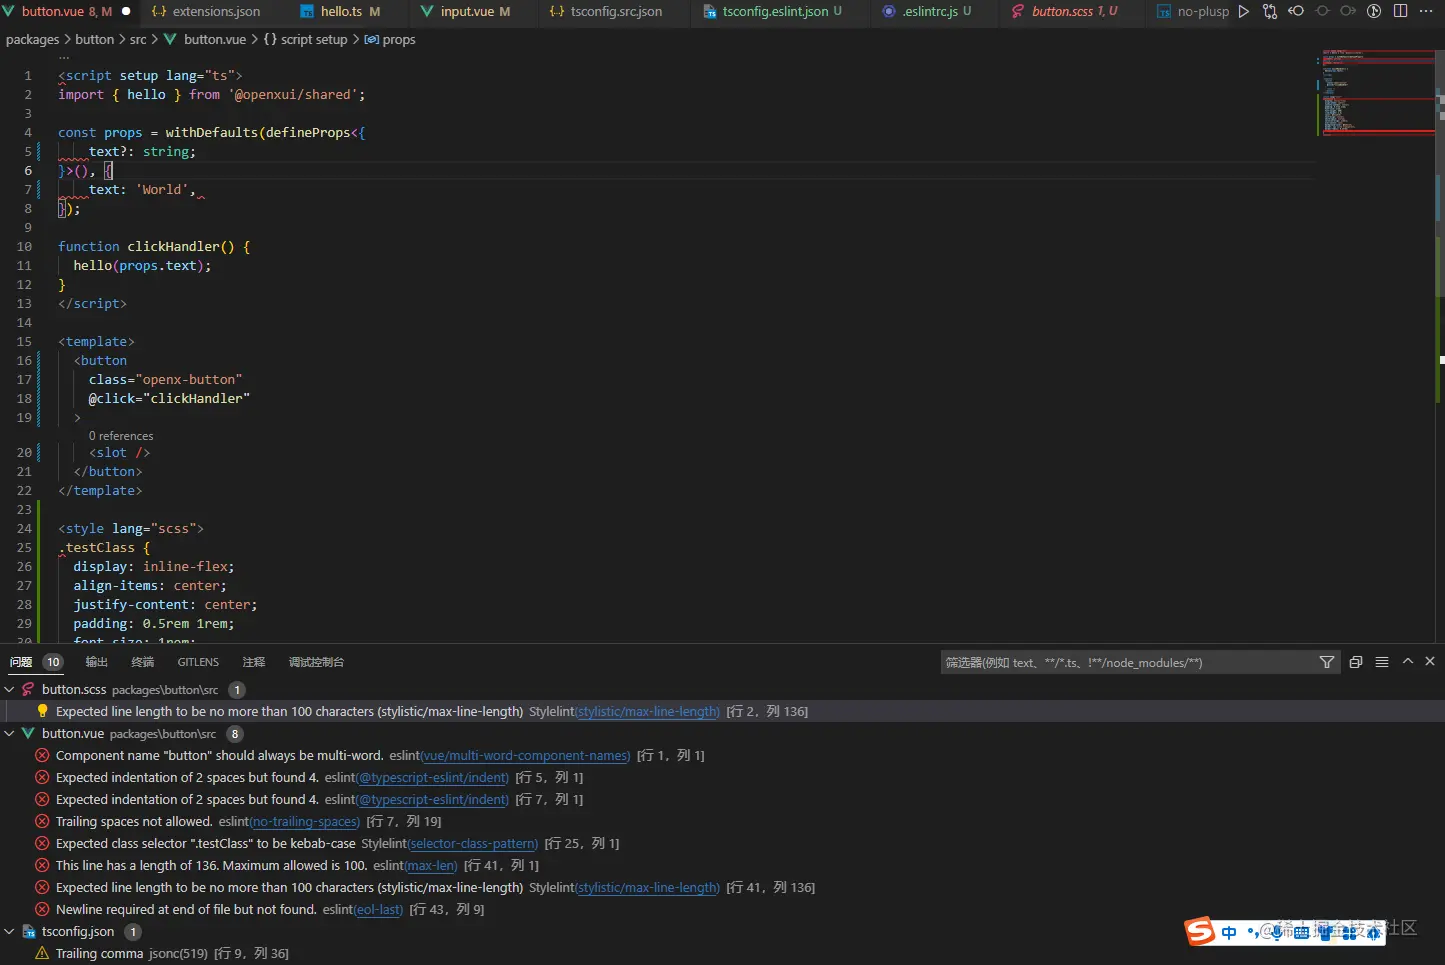Click the filter funnel icon in Problems panel
This screenshot has height=965, width=1445.
point(1327,662)
